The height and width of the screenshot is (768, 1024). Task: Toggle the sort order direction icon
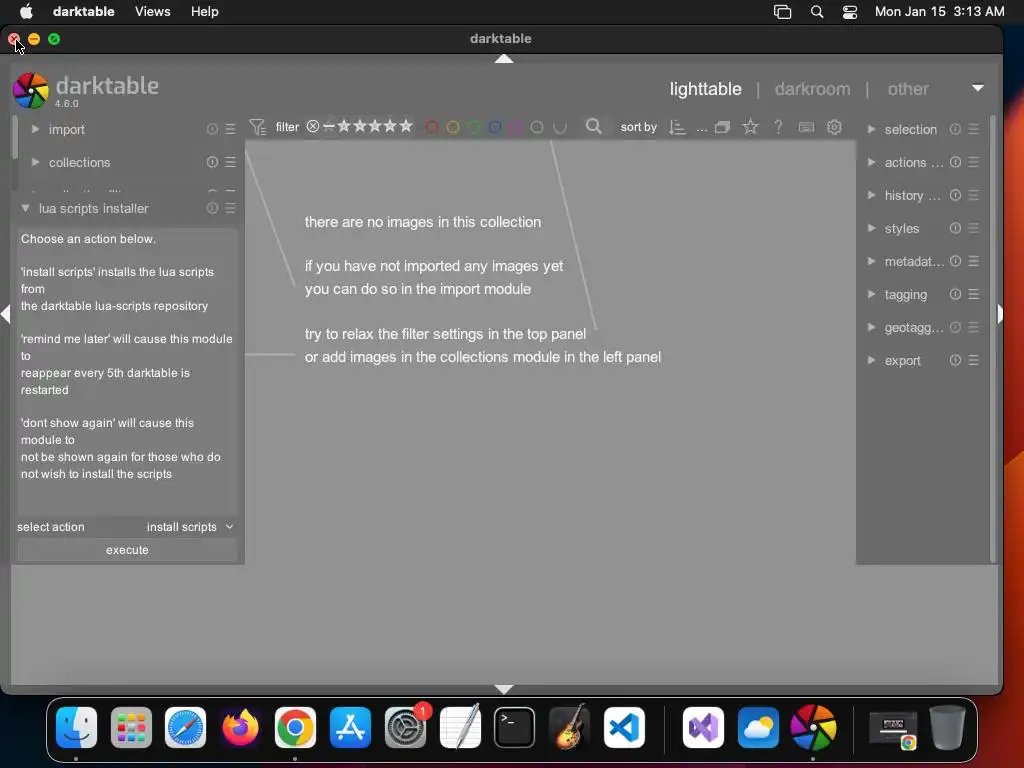point(677,127)
